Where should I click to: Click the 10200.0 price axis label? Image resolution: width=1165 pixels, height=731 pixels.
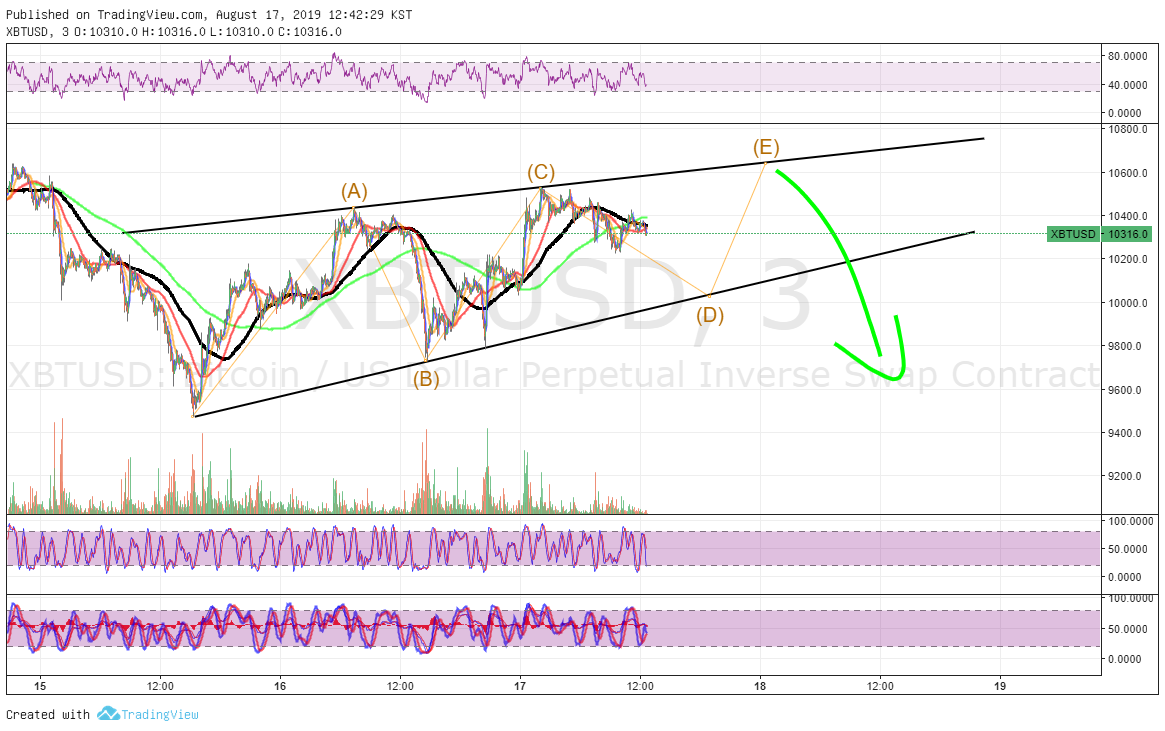click(x=1128, y=259)
